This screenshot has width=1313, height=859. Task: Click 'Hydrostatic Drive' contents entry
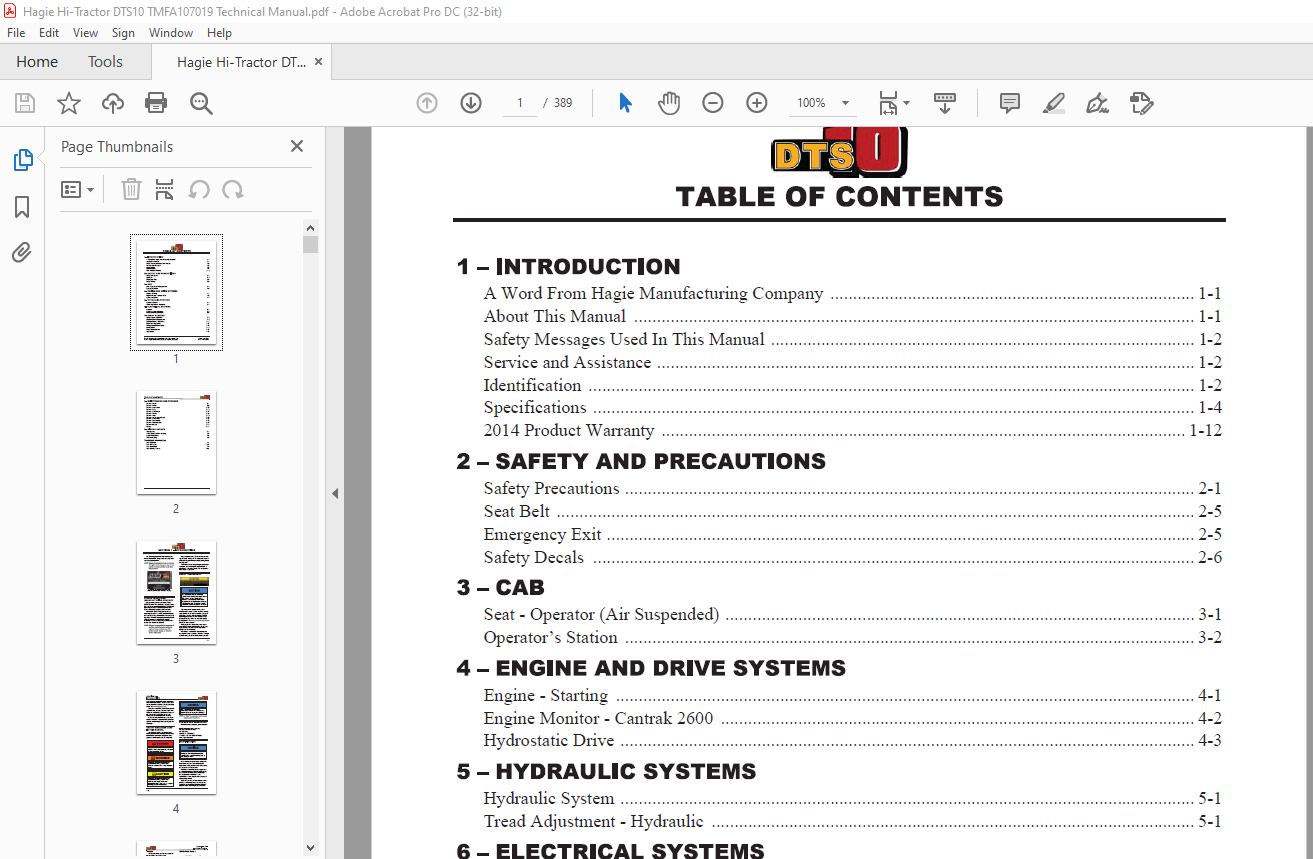pyautogui.click(x=549, y=741)
